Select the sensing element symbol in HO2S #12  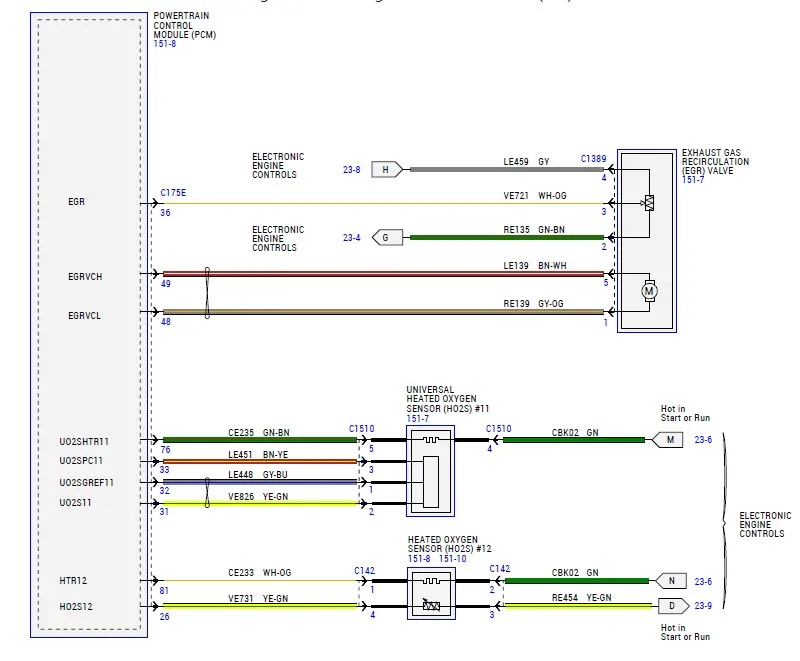[432, 605]
